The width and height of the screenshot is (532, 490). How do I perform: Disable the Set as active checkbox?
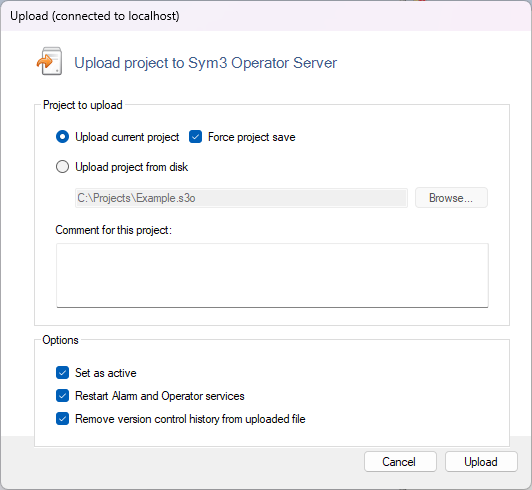point(62,373)
